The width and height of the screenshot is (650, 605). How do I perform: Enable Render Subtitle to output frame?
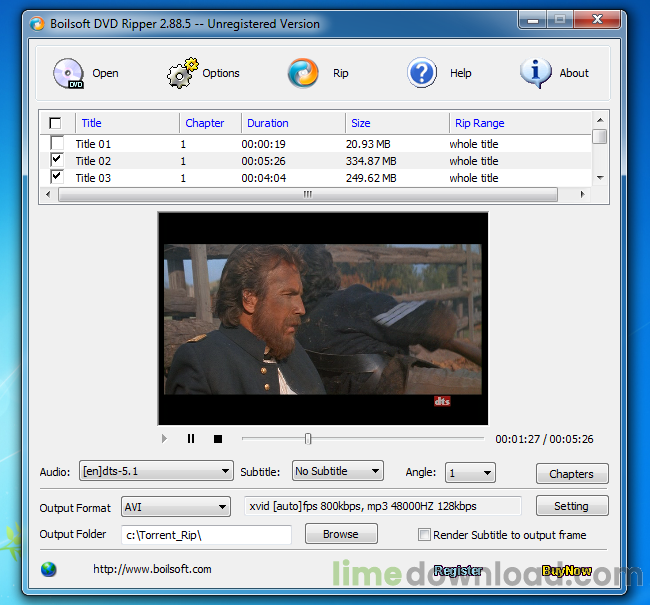(x=424, y=535)
